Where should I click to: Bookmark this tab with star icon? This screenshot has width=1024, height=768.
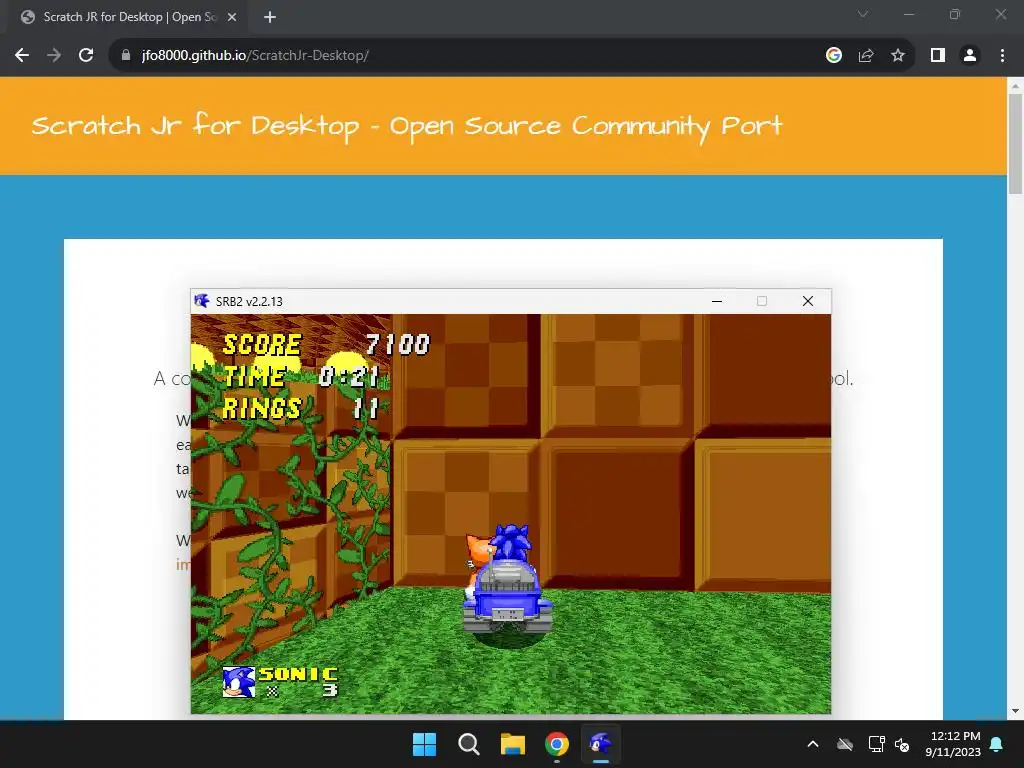point(898,56)
